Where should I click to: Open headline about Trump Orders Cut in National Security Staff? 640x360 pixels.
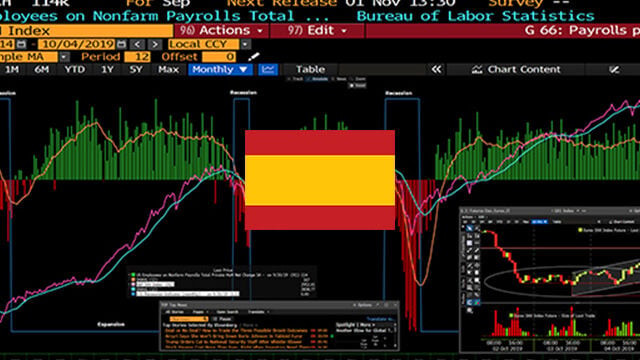pyautogui.click(x=233, y=342)
